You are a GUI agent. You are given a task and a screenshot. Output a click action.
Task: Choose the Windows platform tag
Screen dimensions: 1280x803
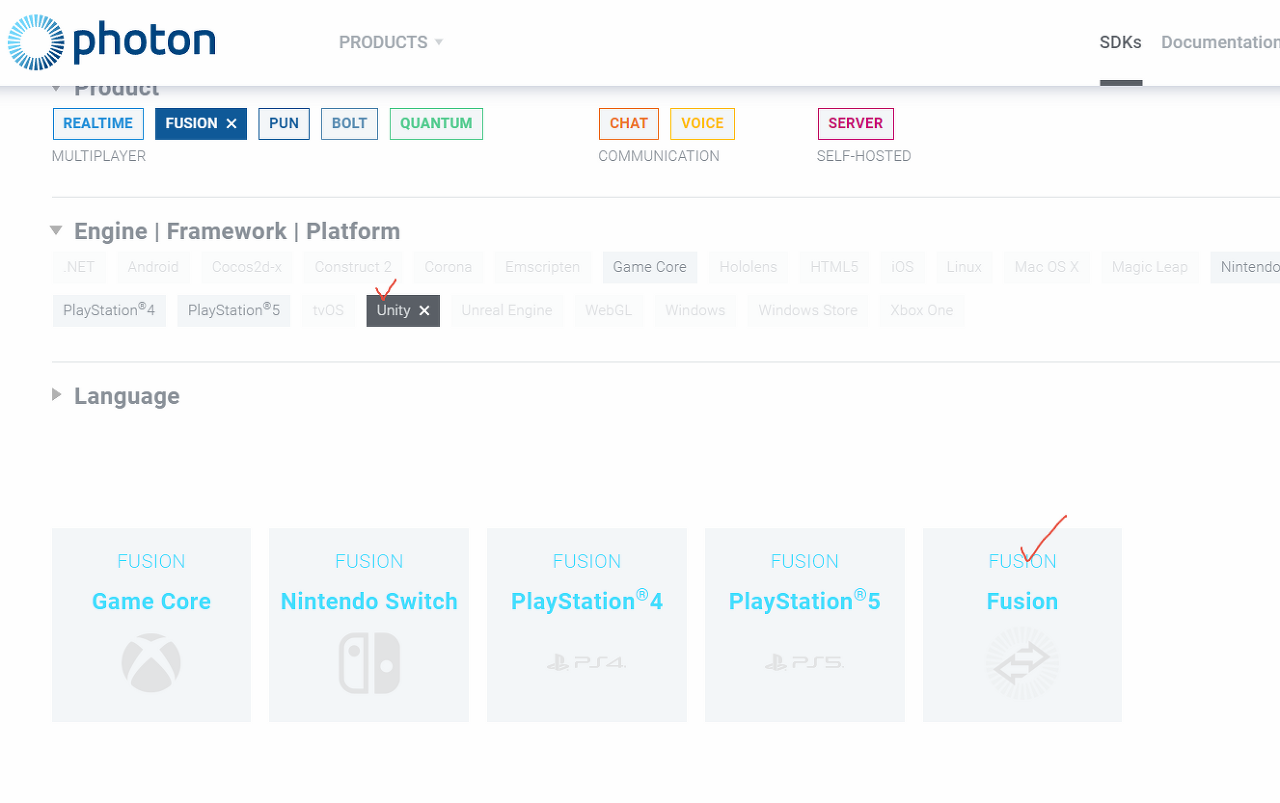[695, 310]
